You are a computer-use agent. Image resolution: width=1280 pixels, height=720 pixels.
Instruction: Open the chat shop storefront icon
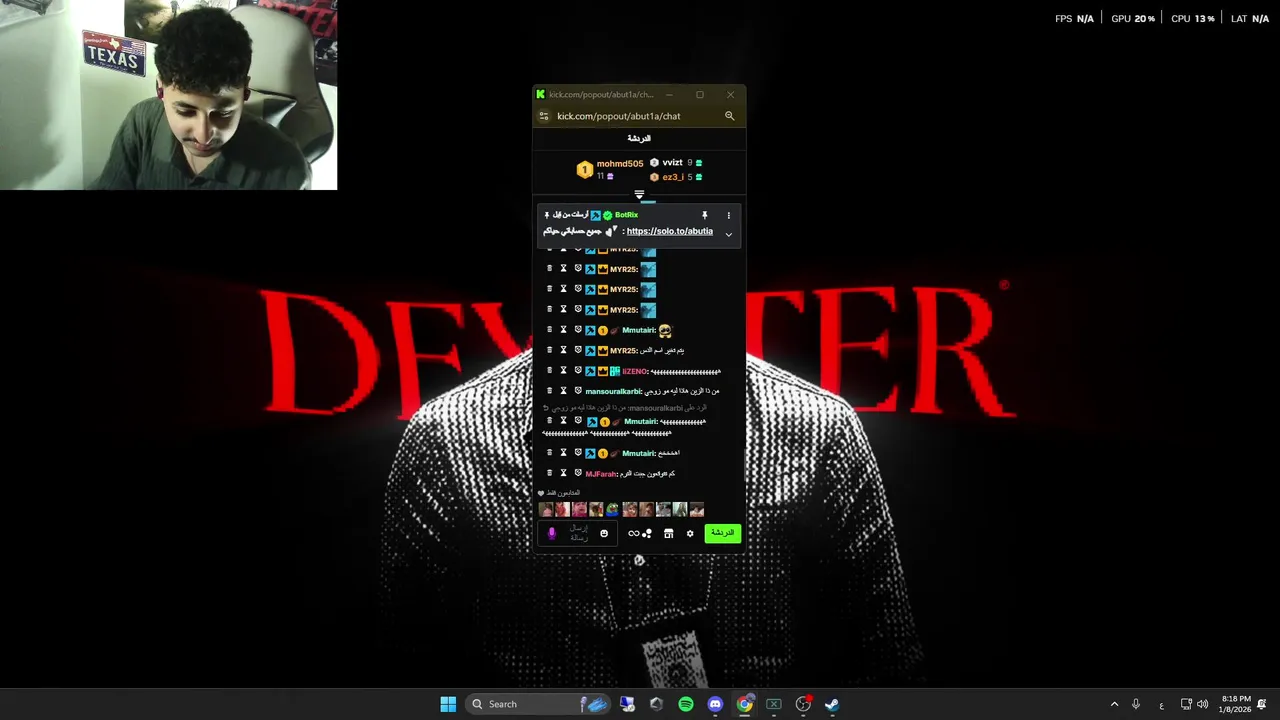668,533
